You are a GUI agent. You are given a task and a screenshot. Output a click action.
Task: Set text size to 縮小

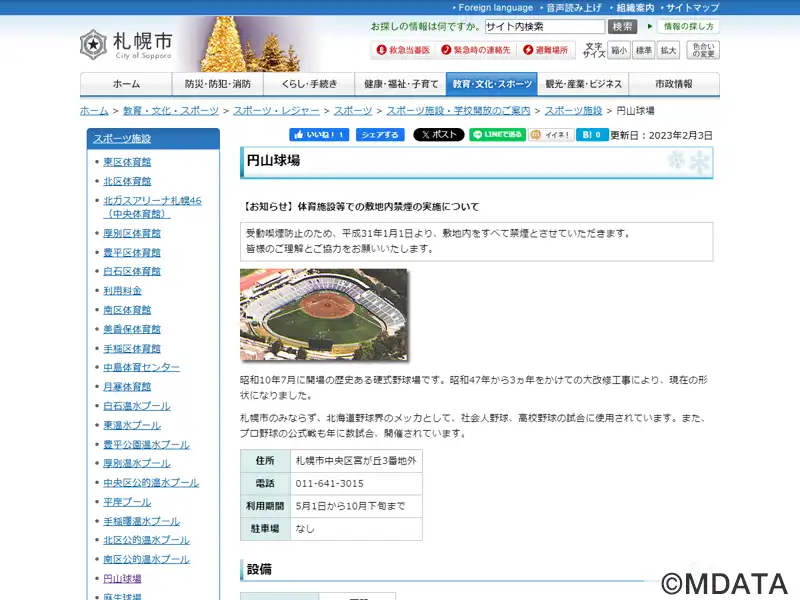(x=619, y=50)
